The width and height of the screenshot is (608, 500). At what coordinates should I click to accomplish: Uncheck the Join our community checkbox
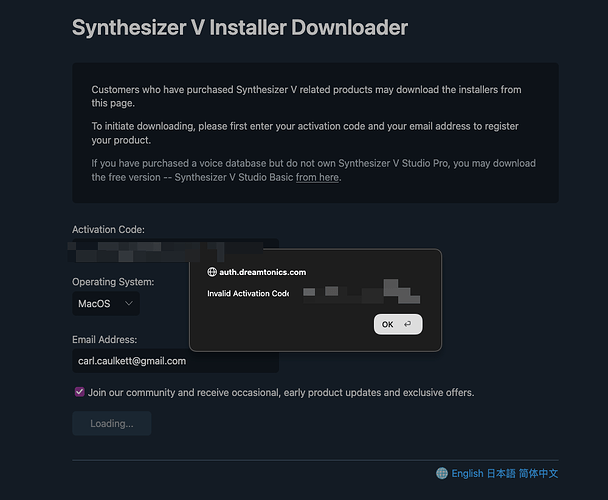click(x=79, y=392)
